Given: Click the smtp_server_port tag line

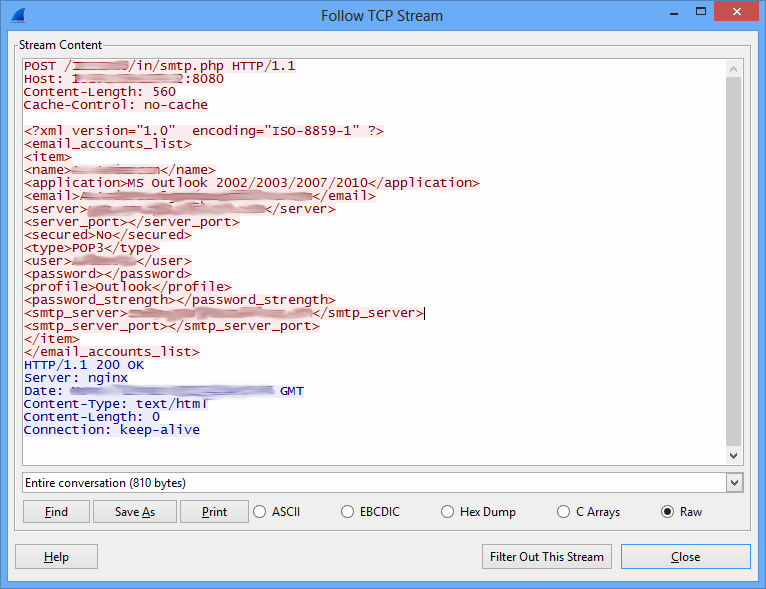Looking at the screenshot, I should pyautogui.click(x=172, y=326).
